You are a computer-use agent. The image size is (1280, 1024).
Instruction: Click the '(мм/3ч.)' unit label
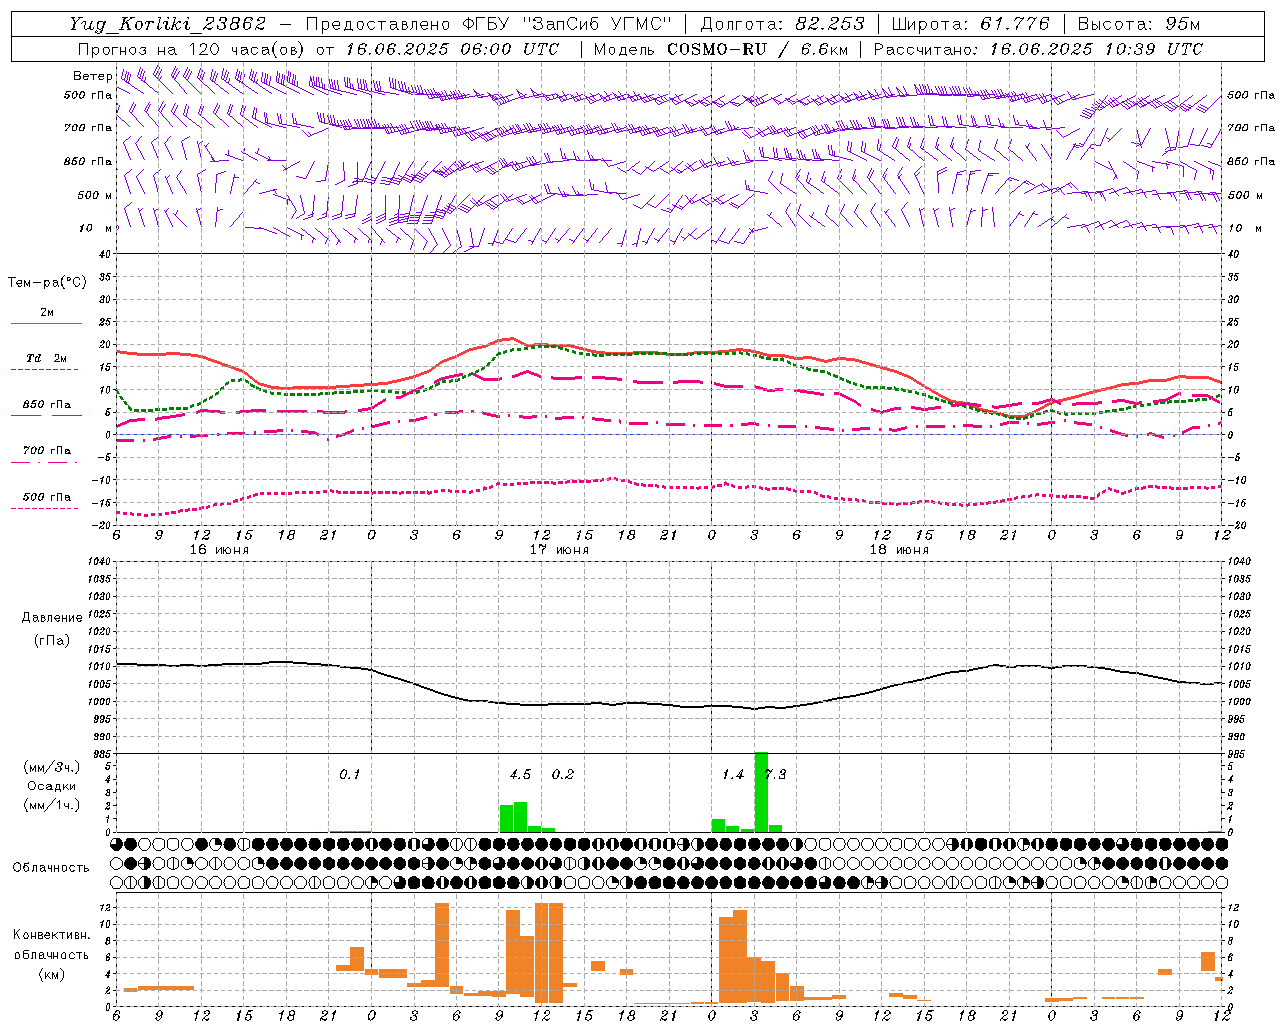[x=52, y=767]
